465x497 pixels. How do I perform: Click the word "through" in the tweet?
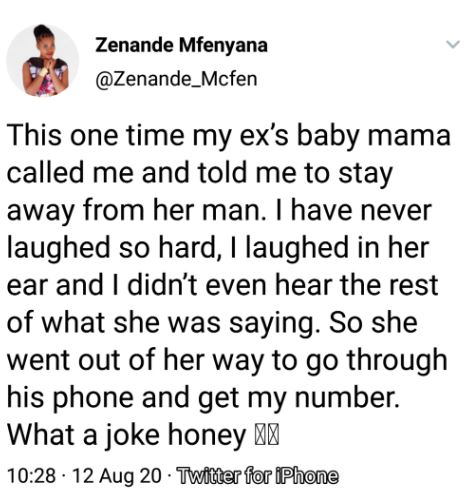(397, 360)
